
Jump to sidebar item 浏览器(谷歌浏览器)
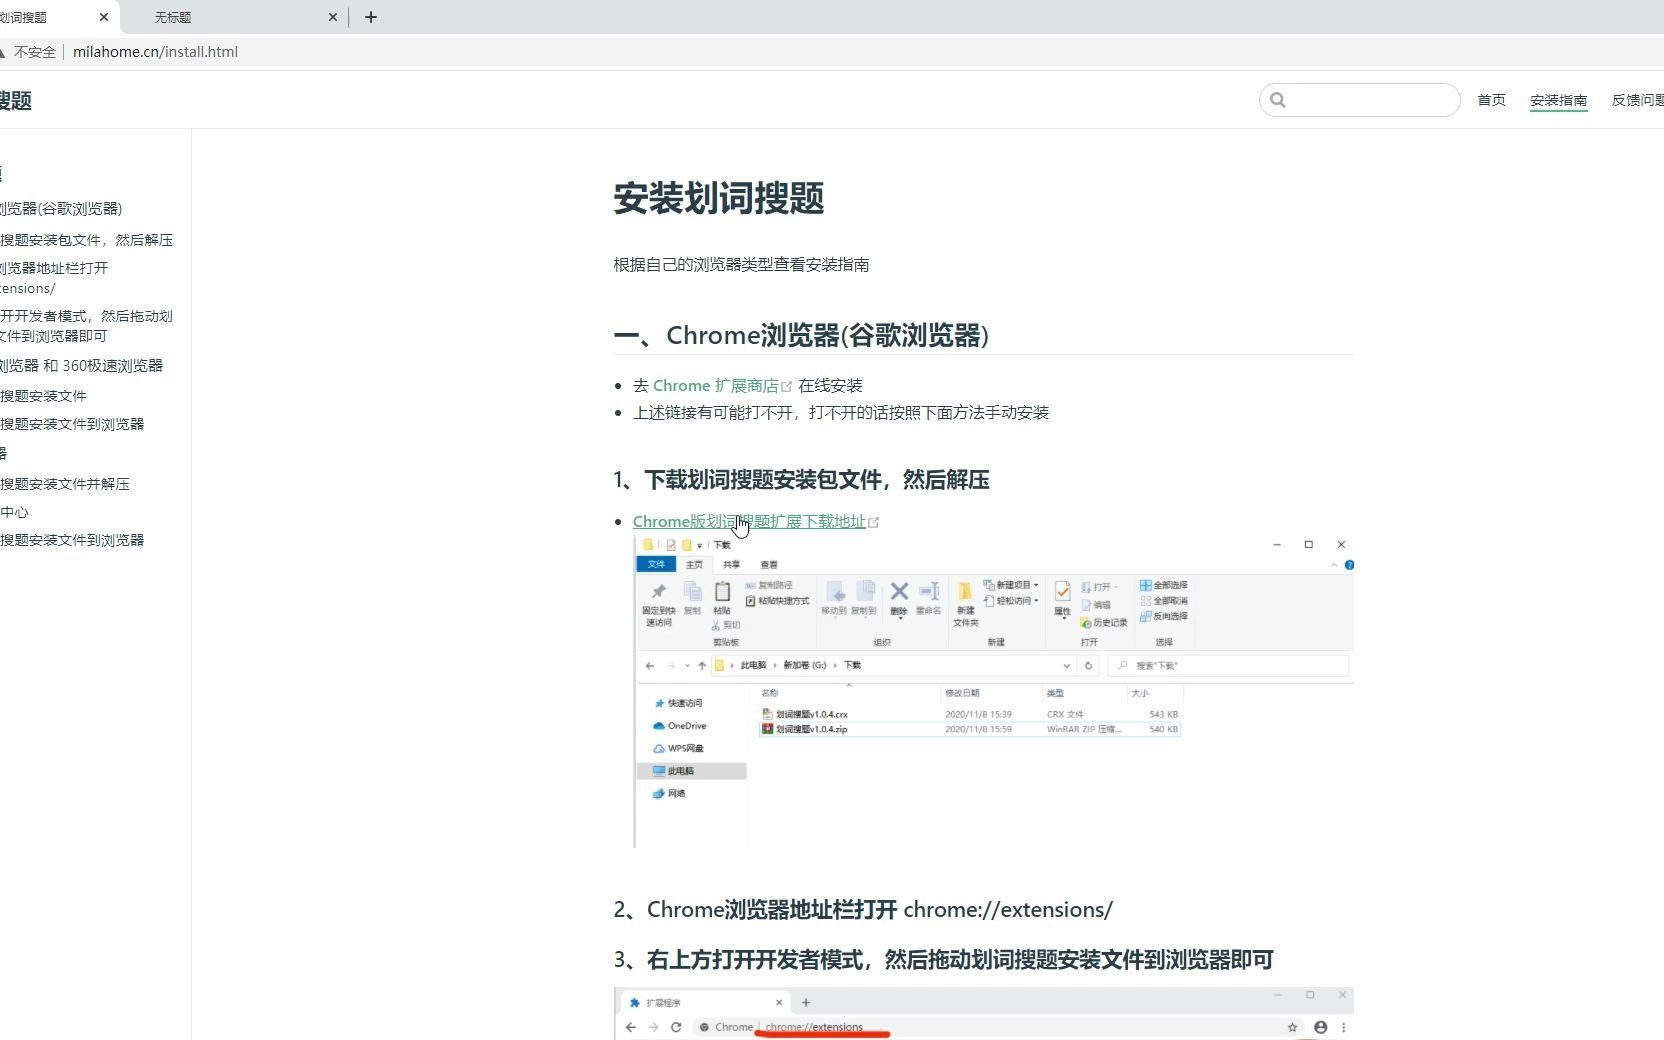(61, 208)
